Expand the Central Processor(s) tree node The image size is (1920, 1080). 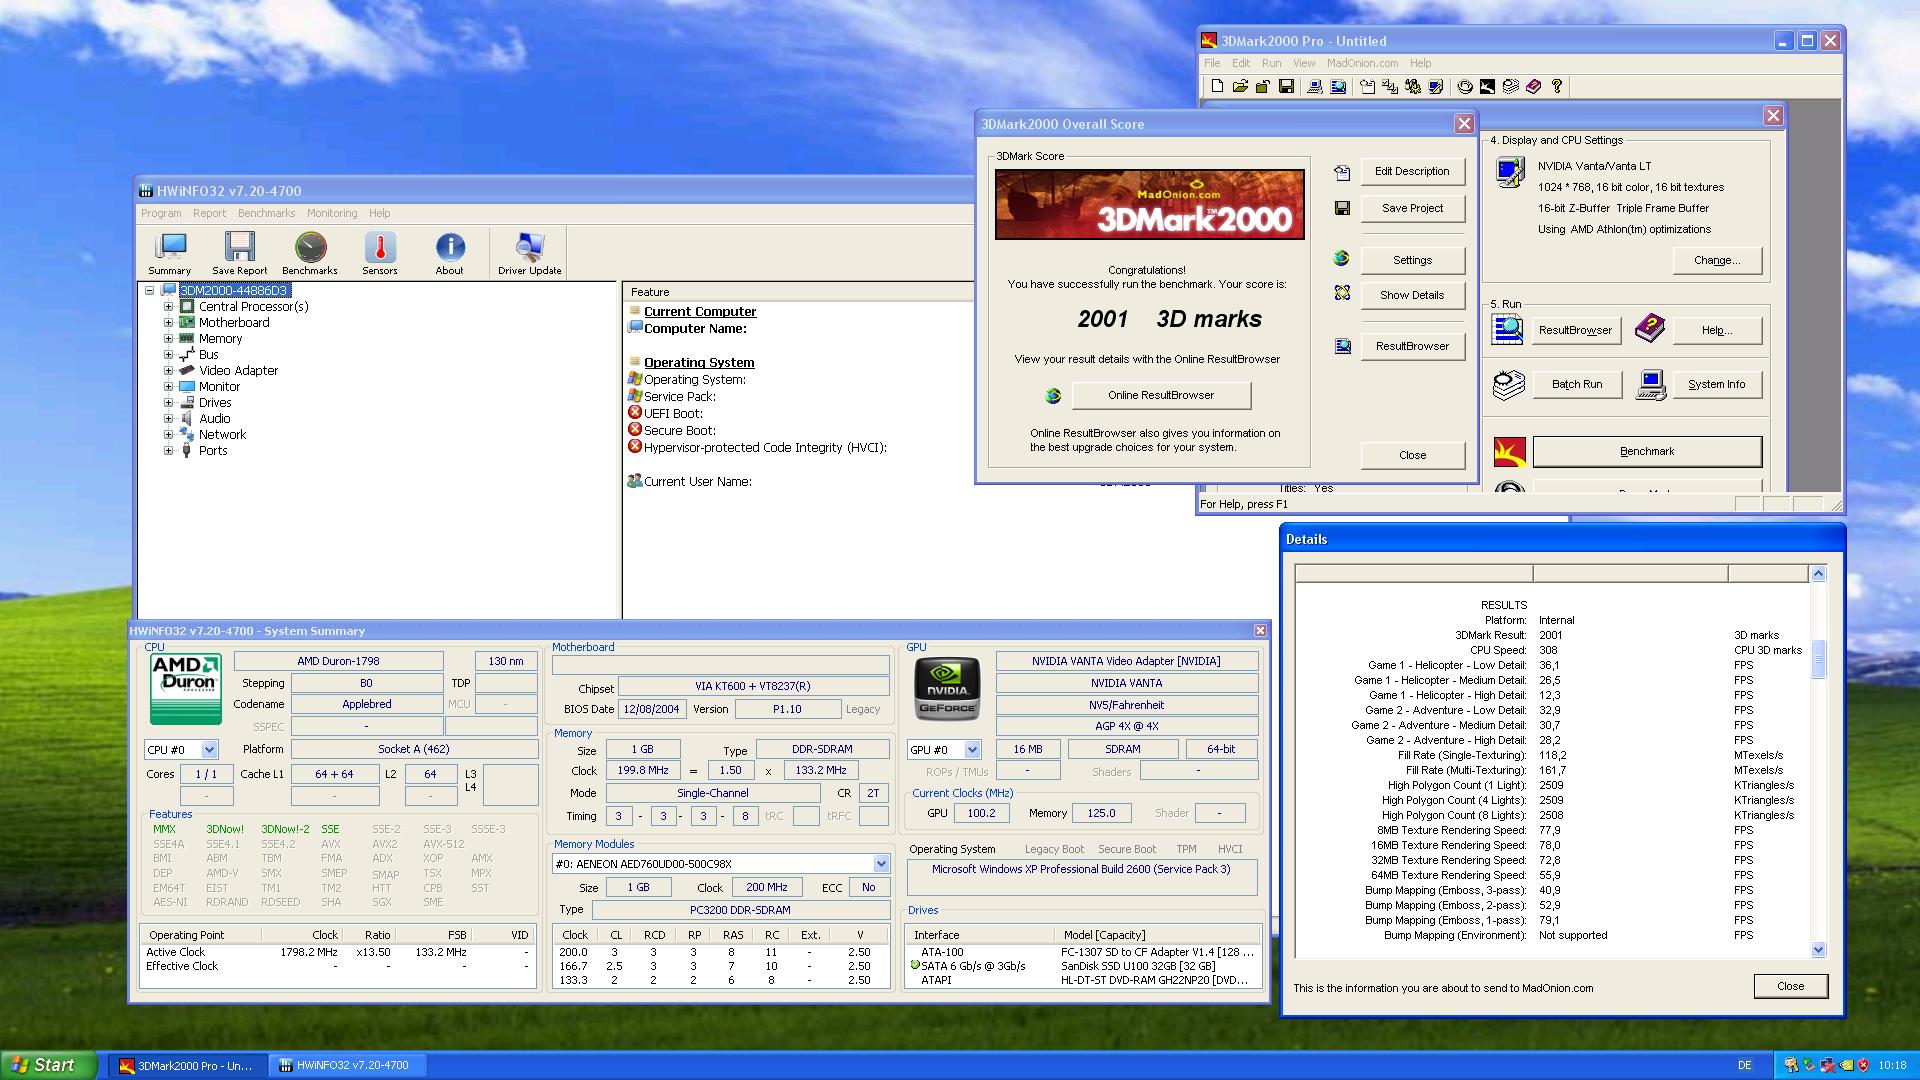coord(169,307)
